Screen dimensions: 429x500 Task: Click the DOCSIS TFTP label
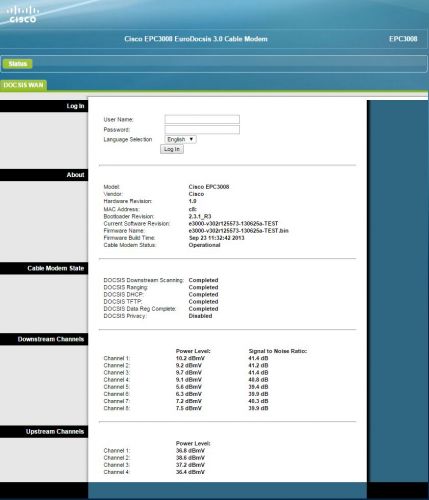[123, 302]
